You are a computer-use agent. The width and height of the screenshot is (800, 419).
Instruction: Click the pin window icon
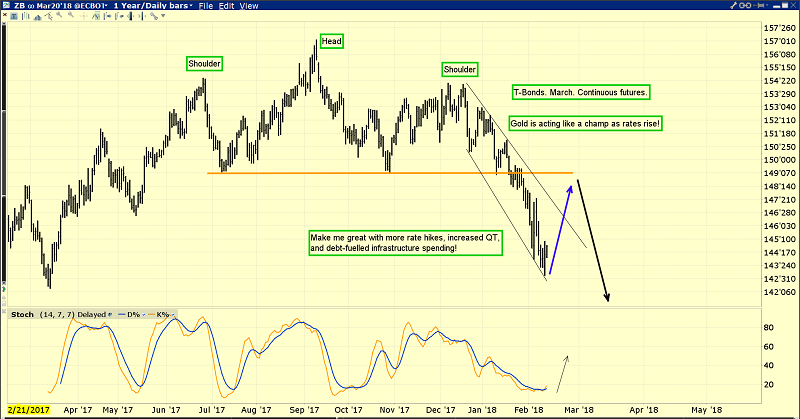(x=759, y=5)
